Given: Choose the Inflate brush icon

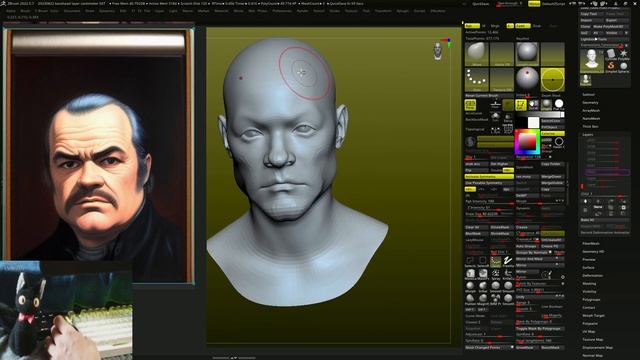Looking at the screenshot, I should [x=483, y=287].
